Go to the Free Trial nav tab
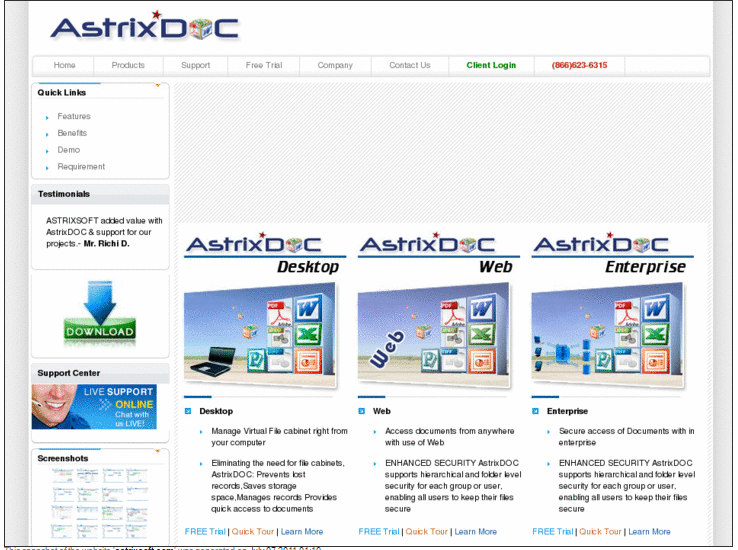 264,66
